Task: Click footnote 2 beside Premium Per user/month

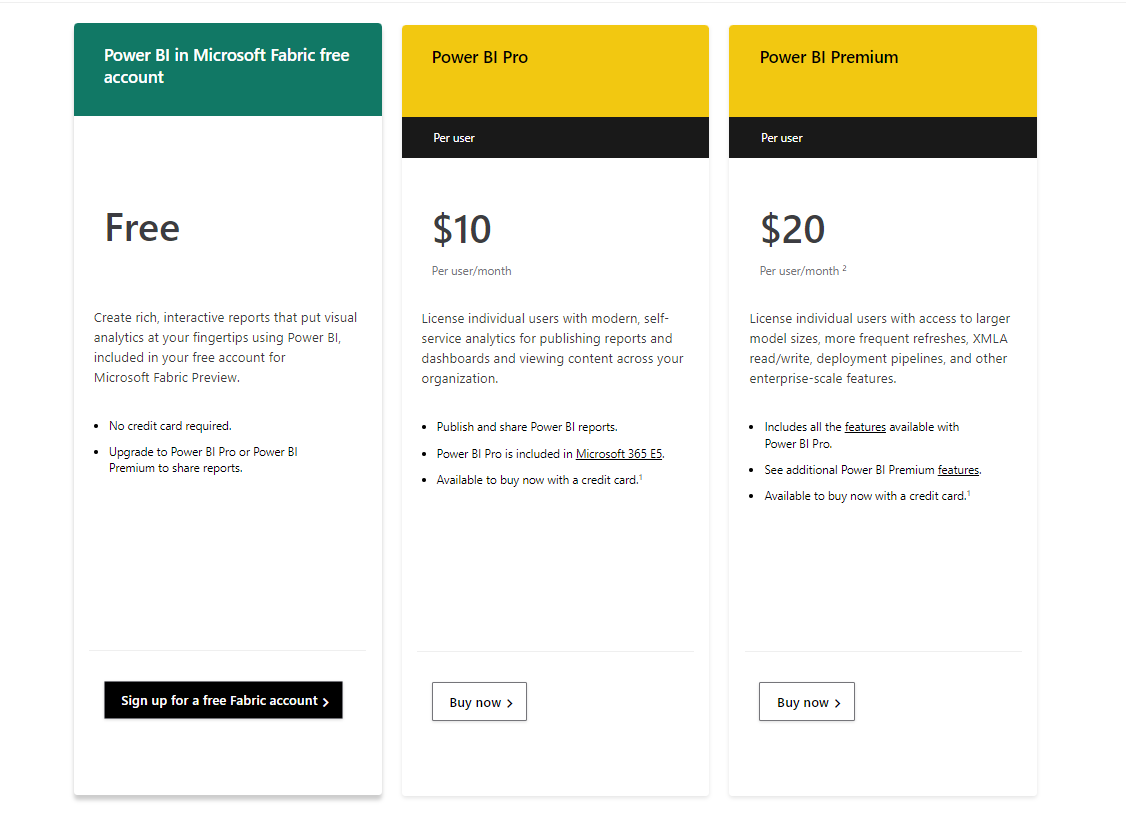Action: [844, 268]
